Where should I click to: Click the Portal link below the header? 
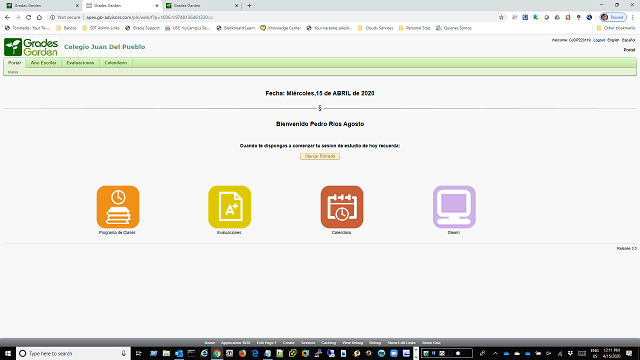point(629,50)
